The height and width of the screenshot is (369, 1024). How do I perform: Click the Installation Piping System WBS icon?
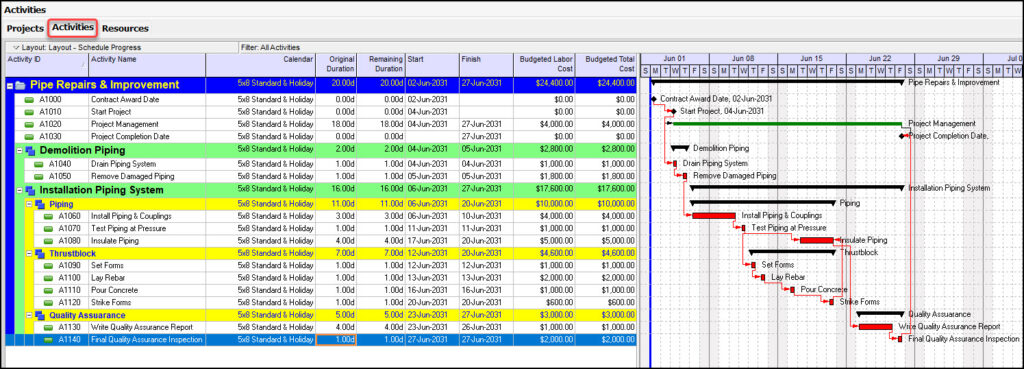(x=30, y=191)
